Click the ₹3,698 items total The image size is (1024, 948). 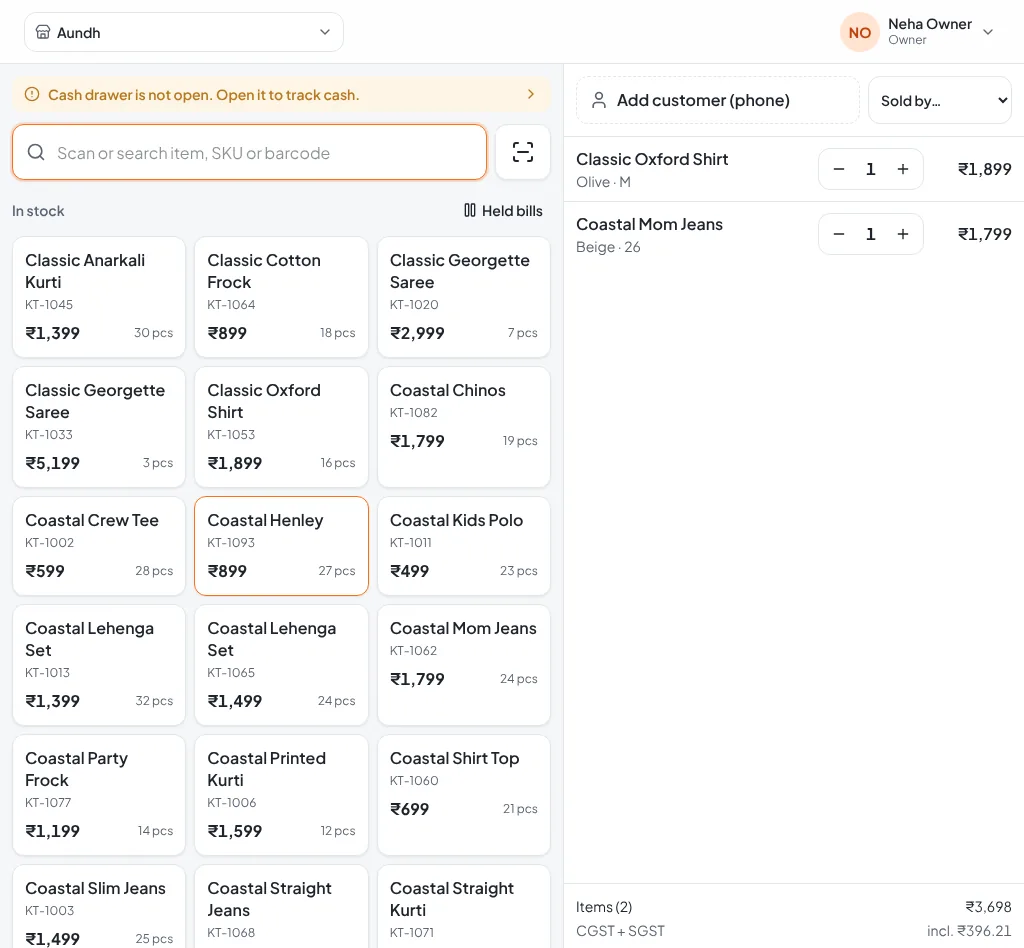point(988,907)
